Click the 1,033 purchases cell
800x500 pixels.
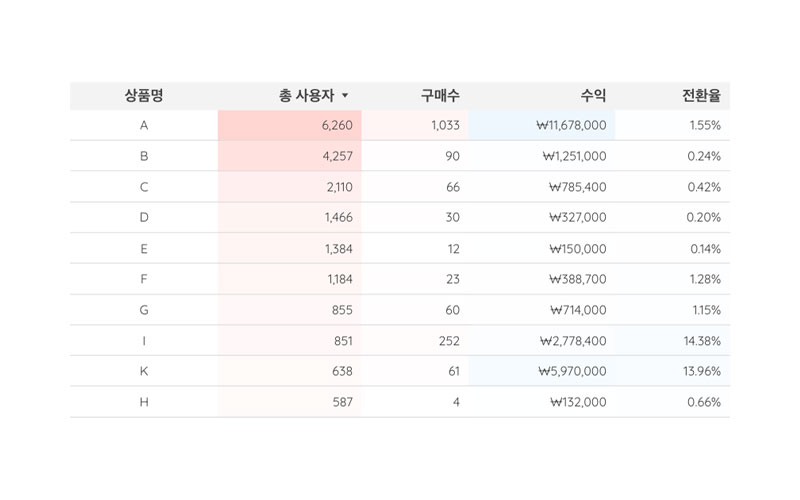(x=445, y=126)
